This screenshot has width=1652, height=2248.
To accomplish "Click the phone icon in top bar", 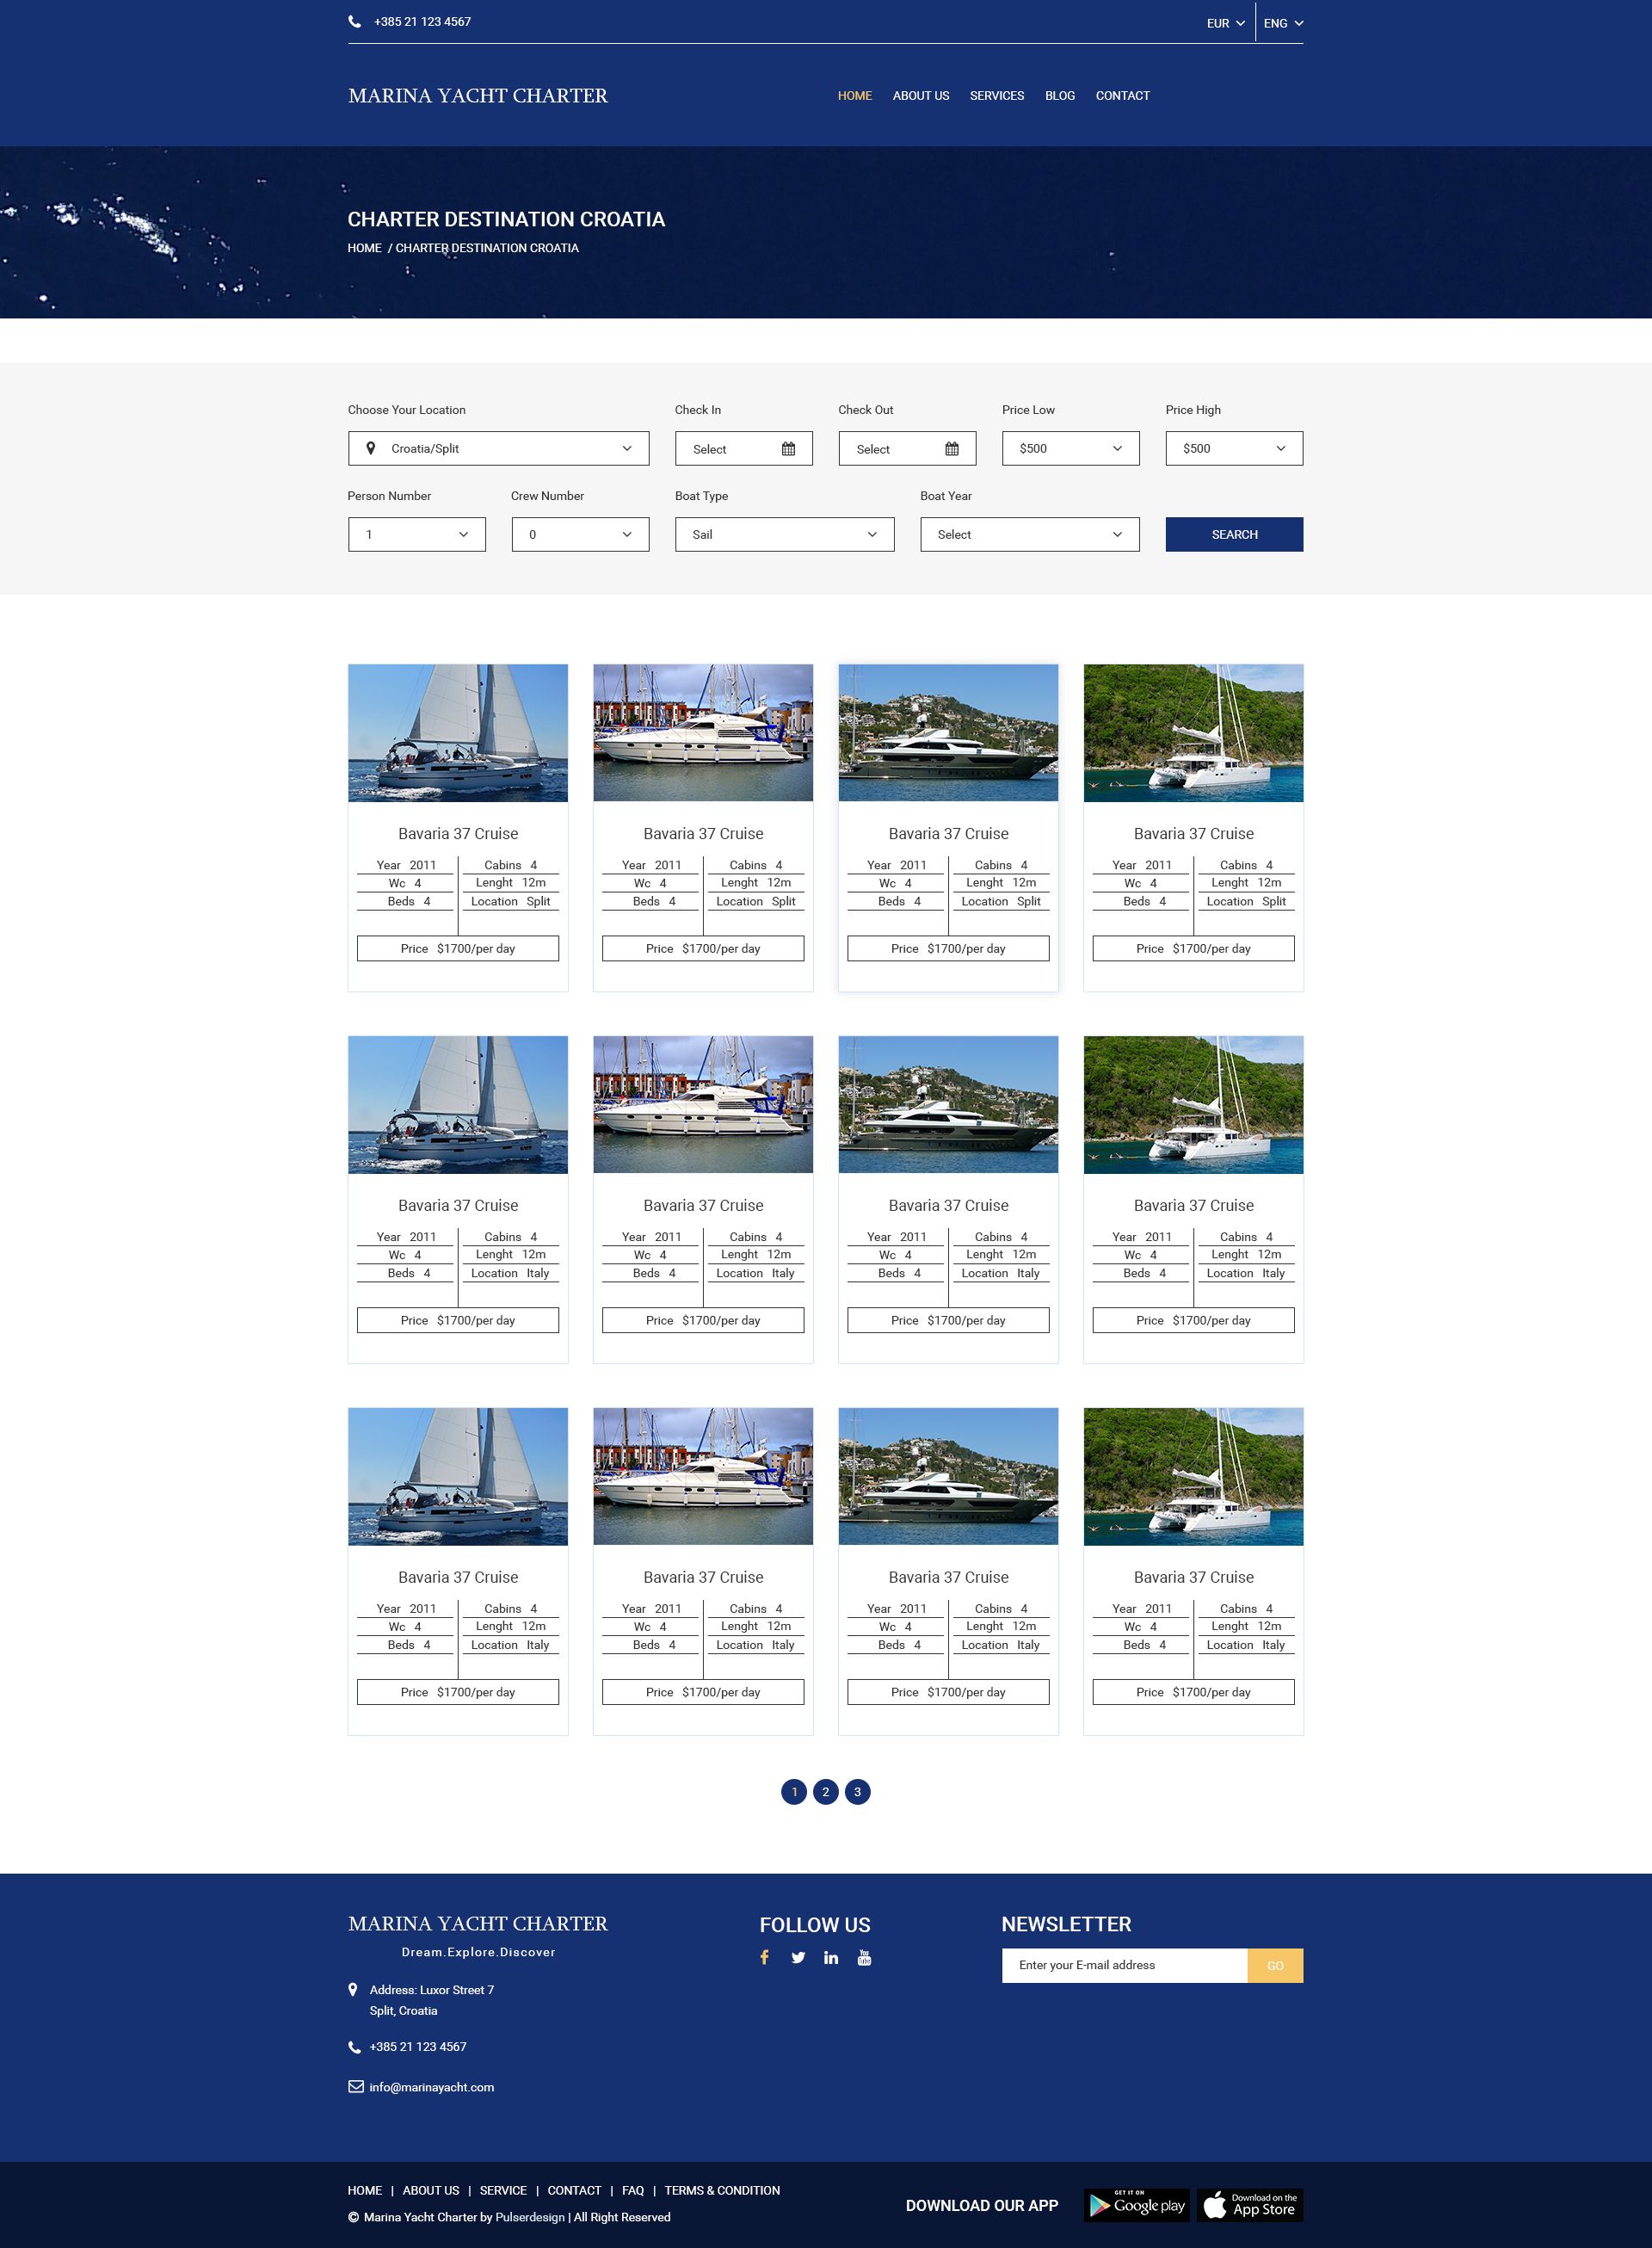I will [x=354, y=22].
